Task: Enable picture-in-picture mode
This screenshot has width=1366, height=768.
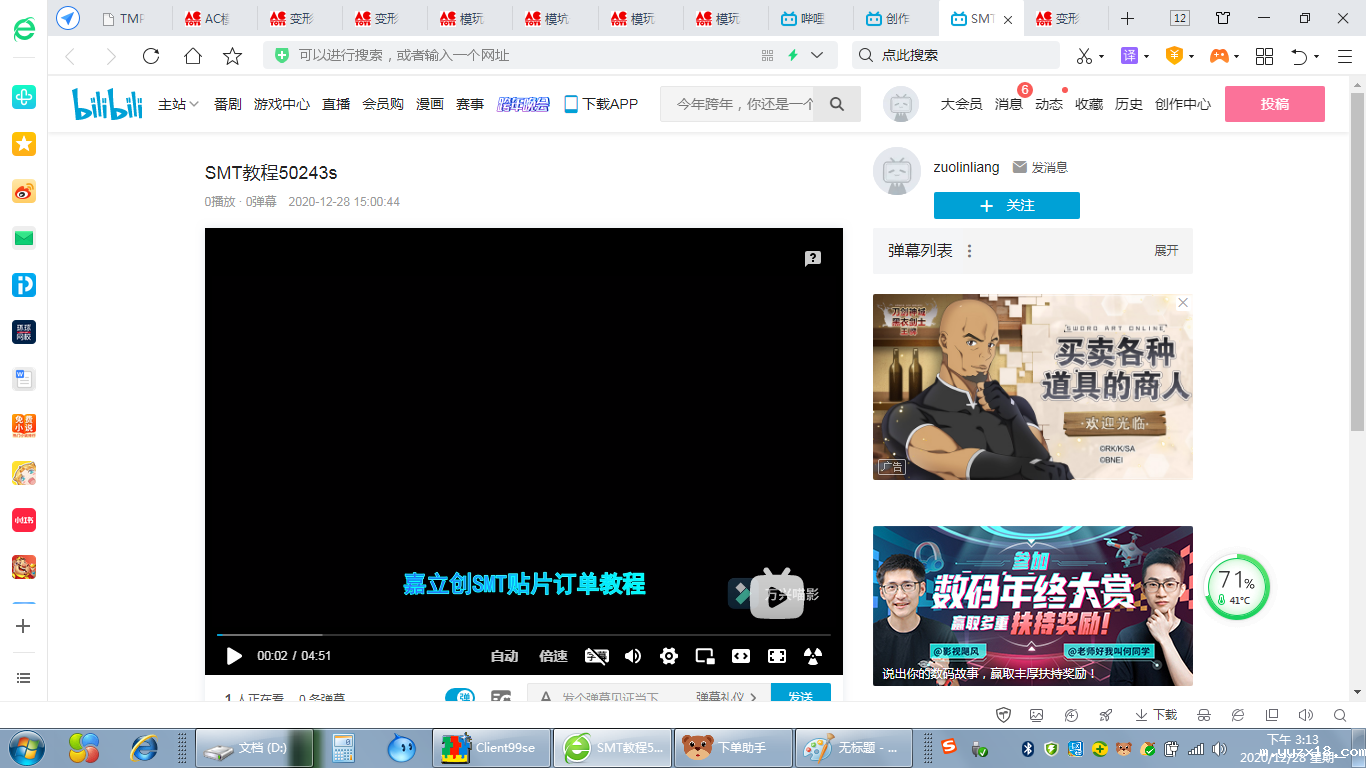Action: pyautogui.click(x=705, y=656)
